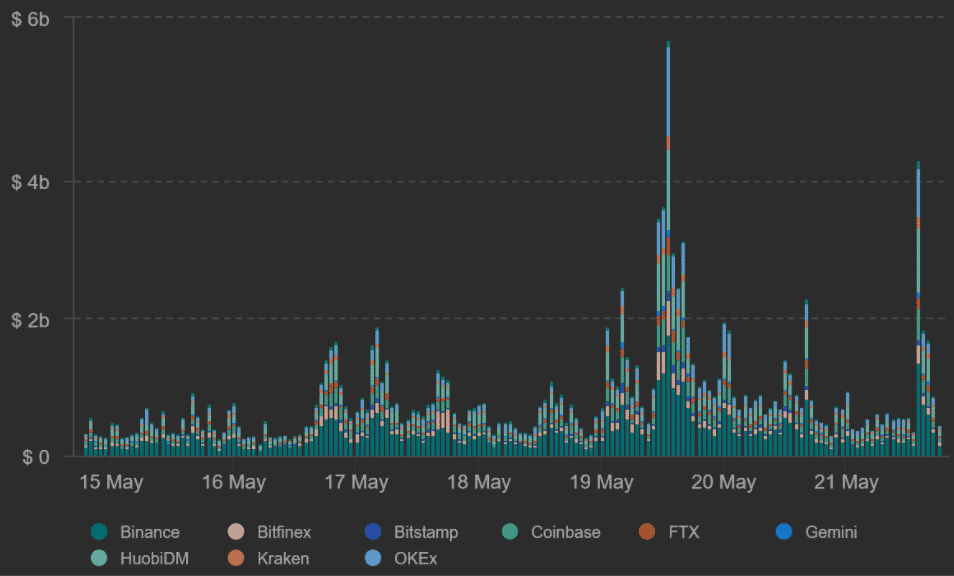The height and width of the screenshot is (576, 954).
Task: Click the Binance legend color dot
Action: 98,532
